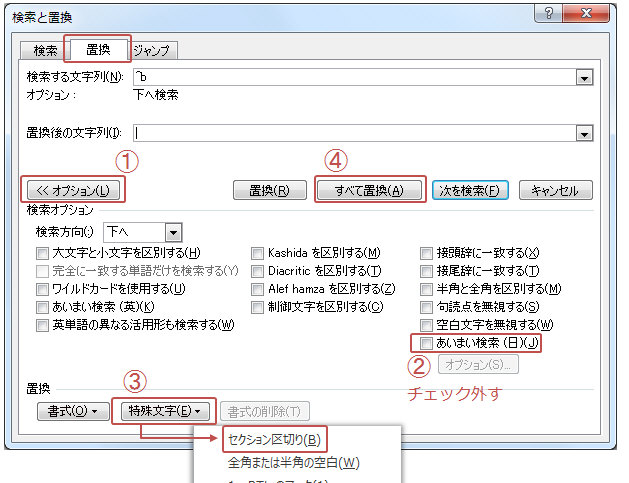Click the 置換(R) button
This screenshot has width=629, height=483.
pos(270,190)
